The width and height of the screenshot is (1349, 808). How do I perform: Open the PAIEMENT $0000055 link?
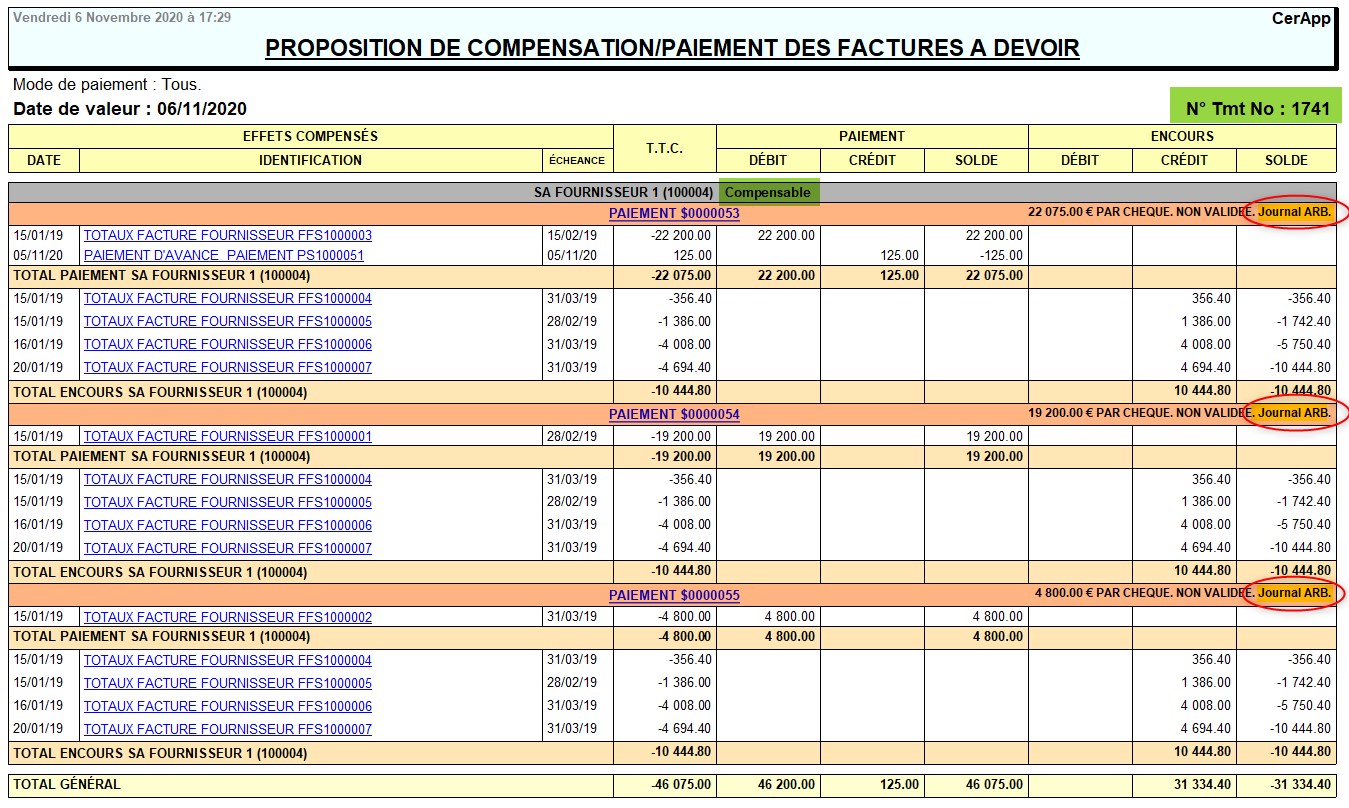674,595
